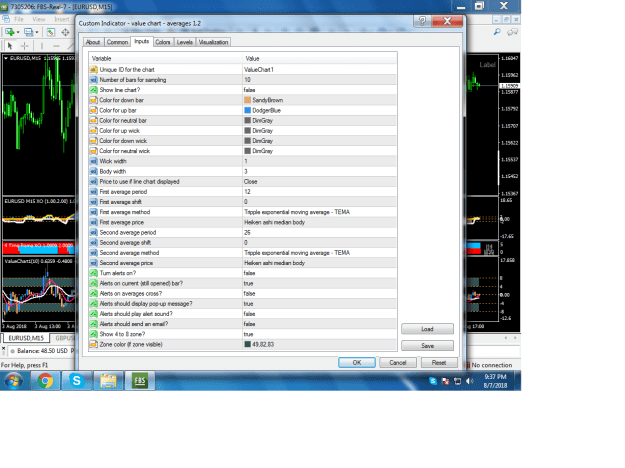Click the Reset button
This screenshot has height=468, width=625.
(x=439, y=362)
